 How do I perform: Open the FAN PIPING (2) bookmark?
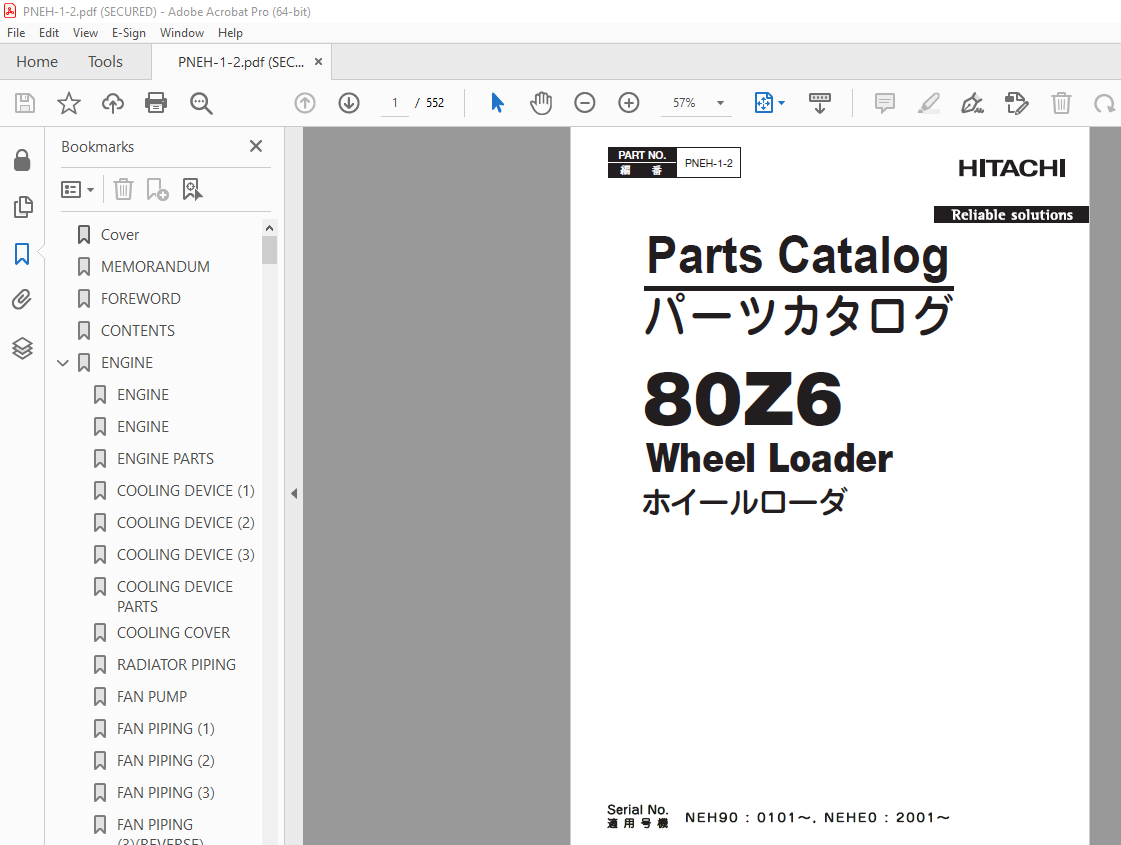coord(165,761)
